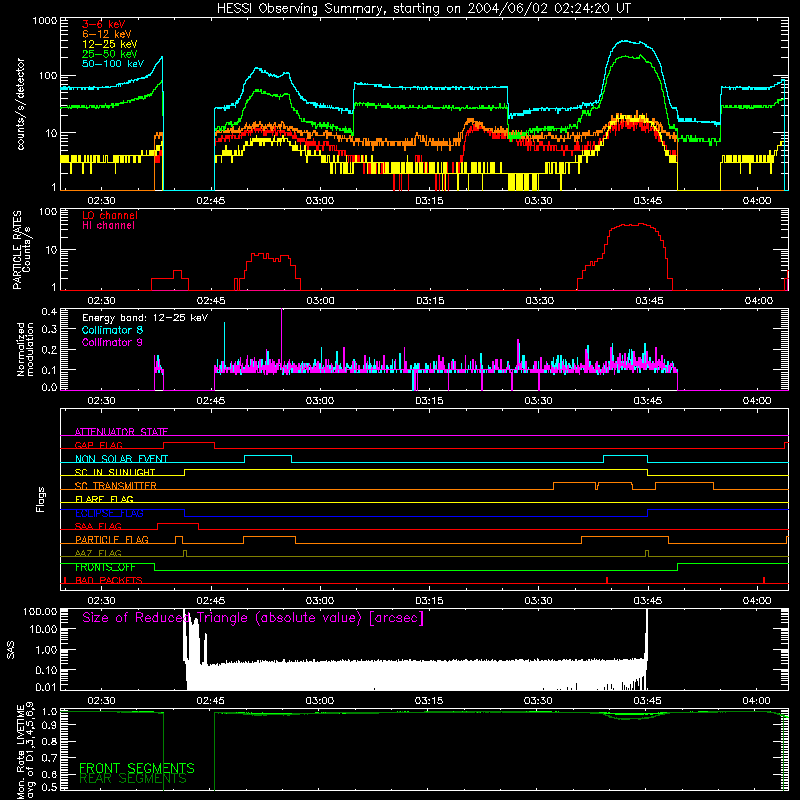The width and height of the screenshot is (800, 800).
Task: Click the HESSI Observing Summary title text
Action: [x=423, y=9]
